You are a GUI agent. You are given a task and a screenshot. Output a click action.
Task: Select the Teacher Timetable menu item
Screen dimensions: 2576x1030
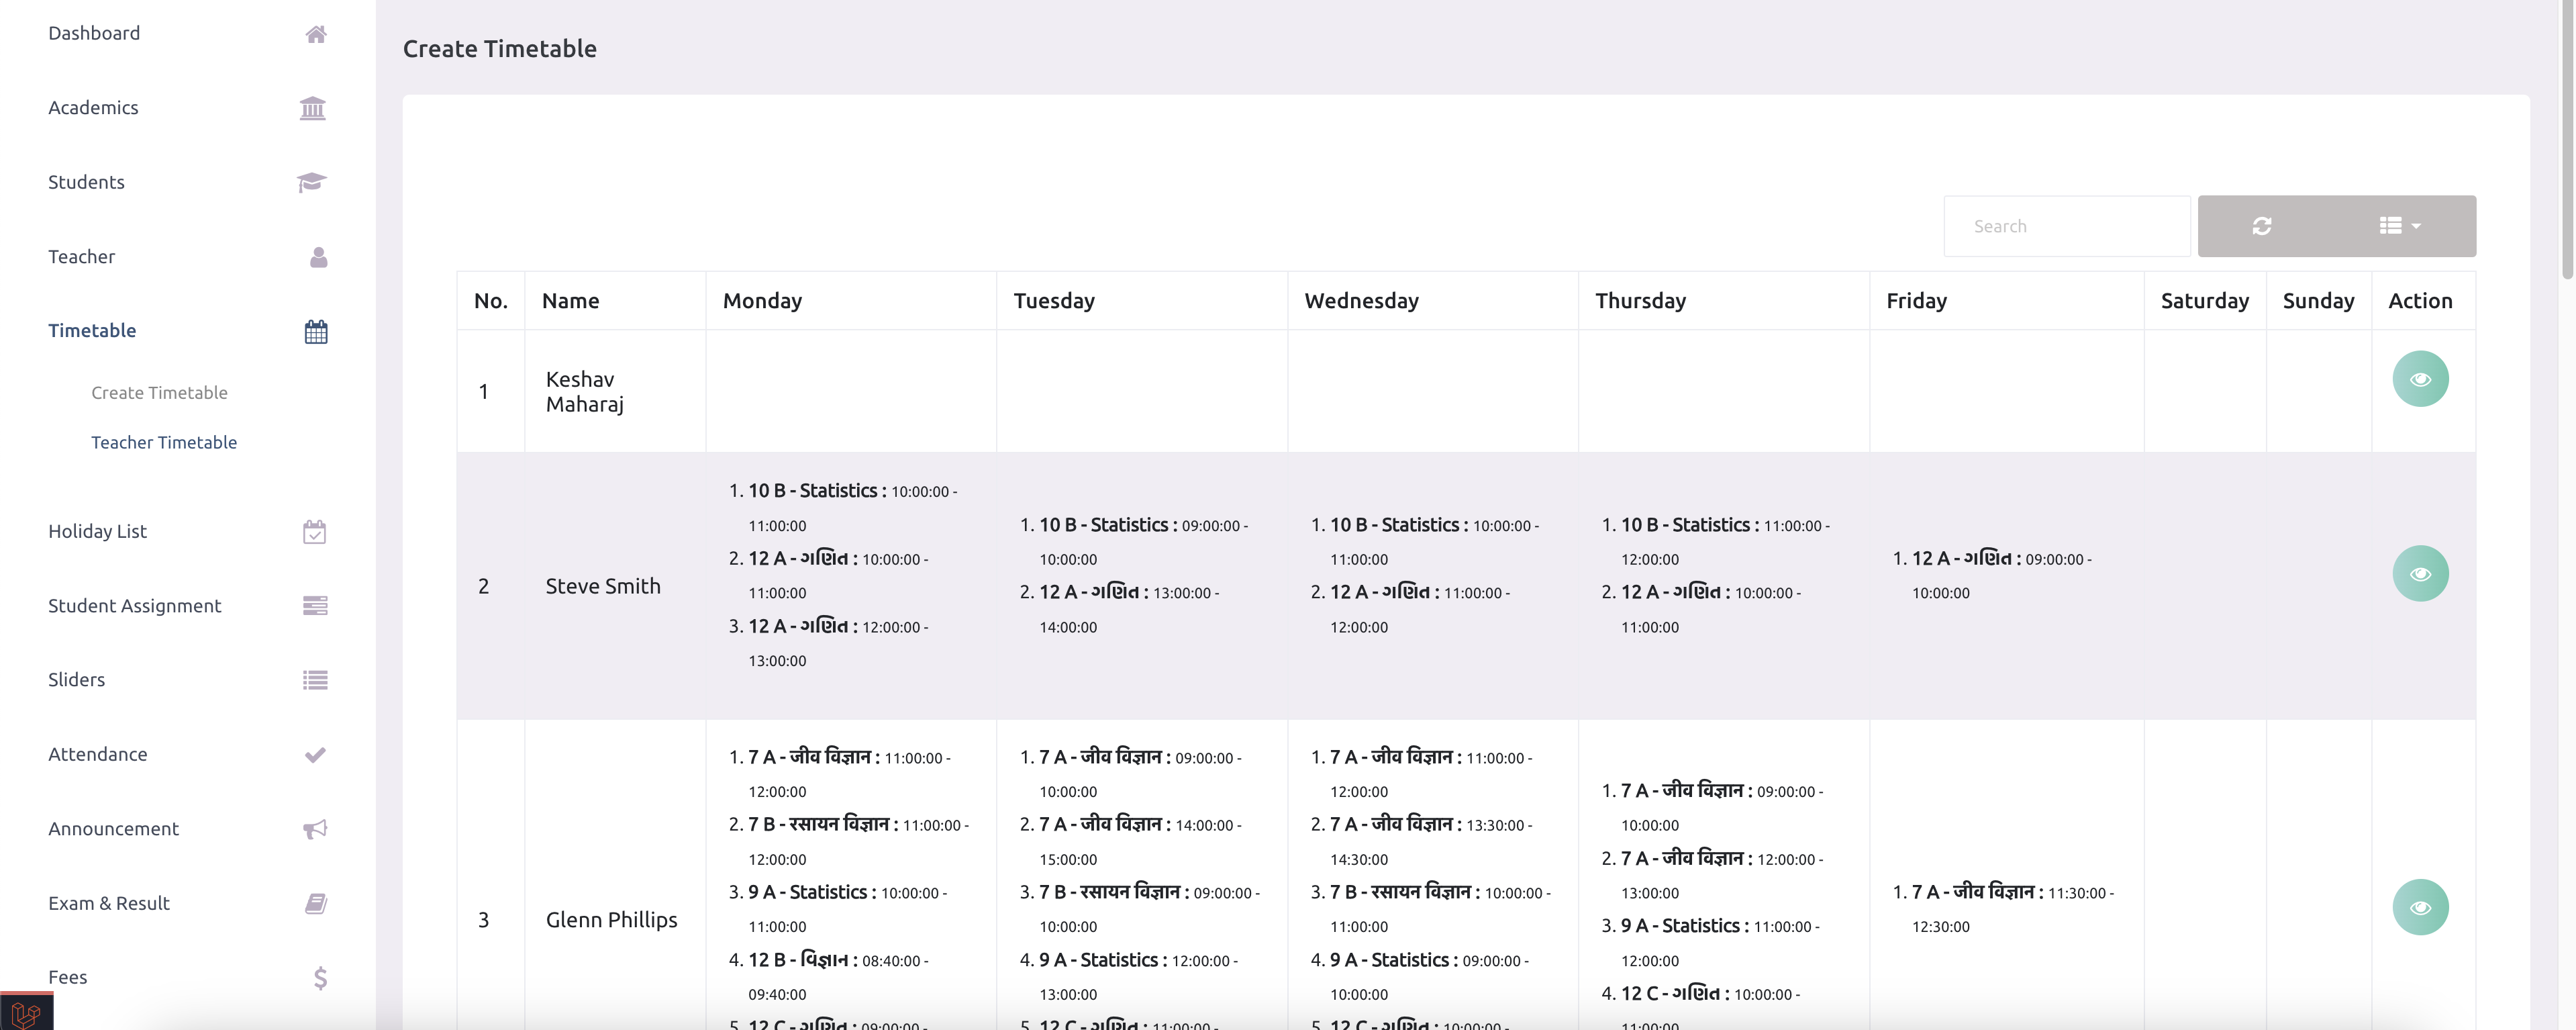pyautogui.click(x=164, y=442)
